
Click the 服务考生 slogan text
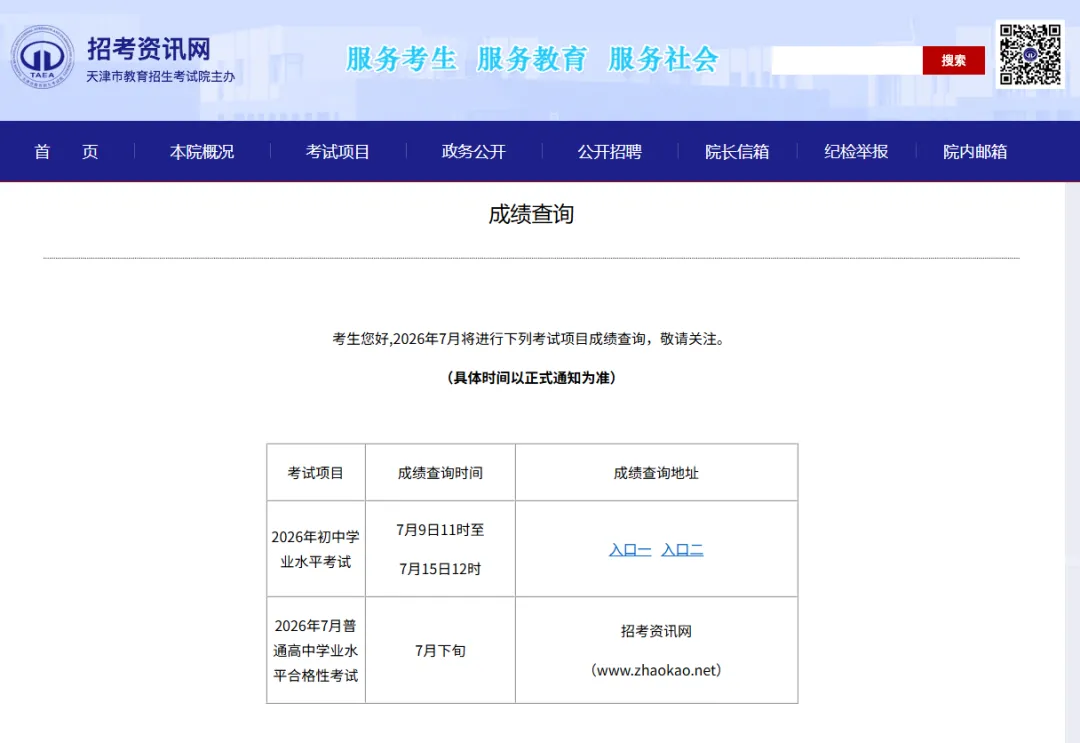401,59
